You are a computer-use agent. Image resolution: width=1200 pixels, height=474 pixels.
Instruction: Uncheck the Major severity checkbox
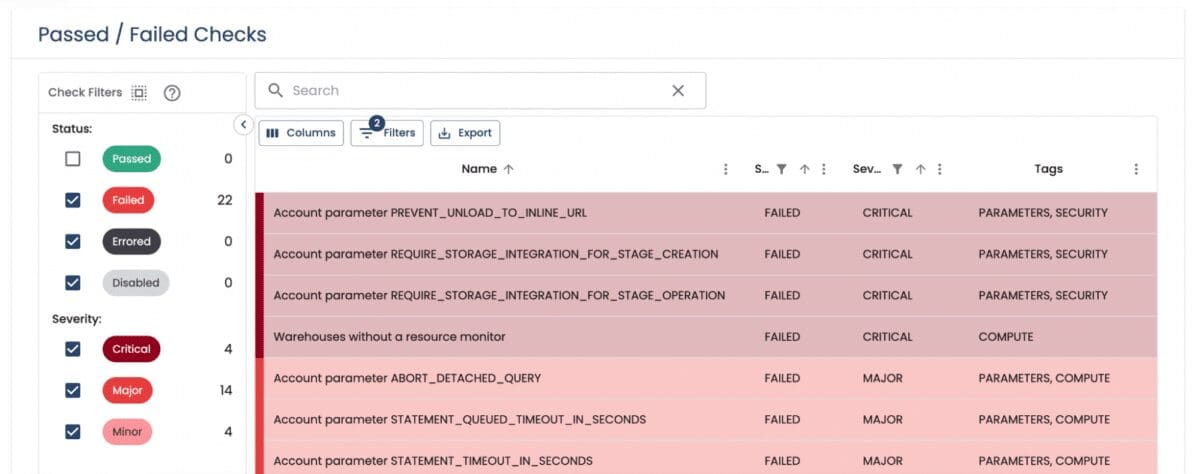click(72, 390)
